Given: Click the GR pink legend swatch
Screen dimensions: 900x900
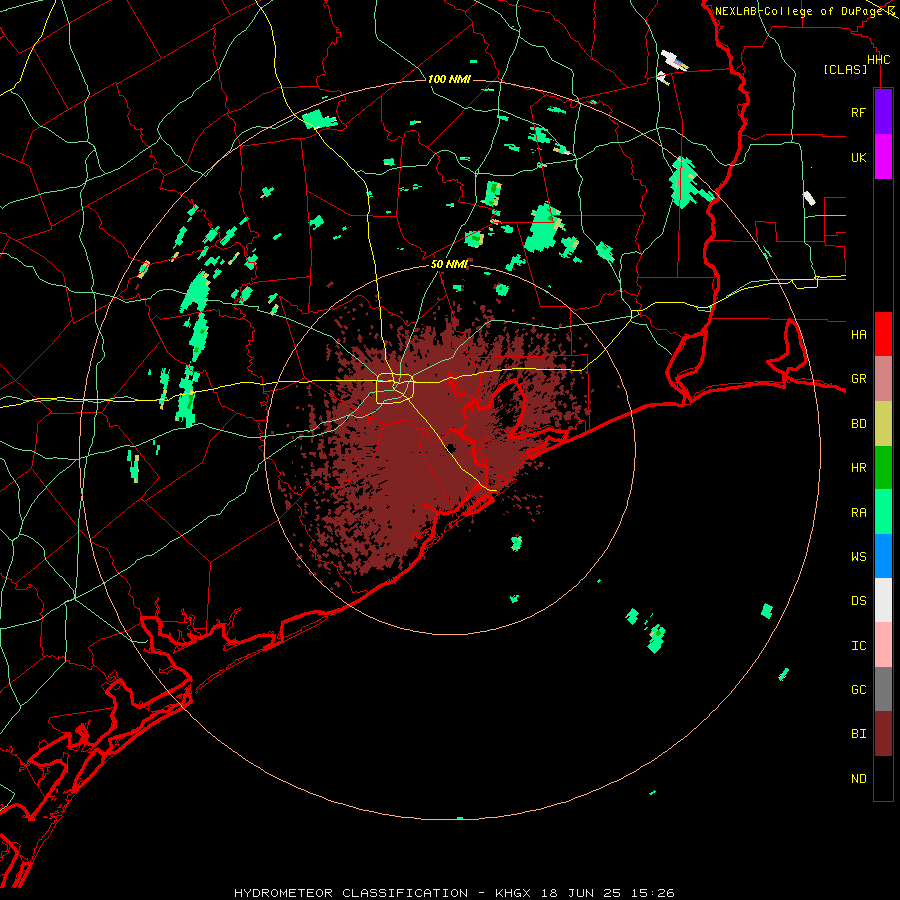Looking at the screenshot, I should point(883,379).
